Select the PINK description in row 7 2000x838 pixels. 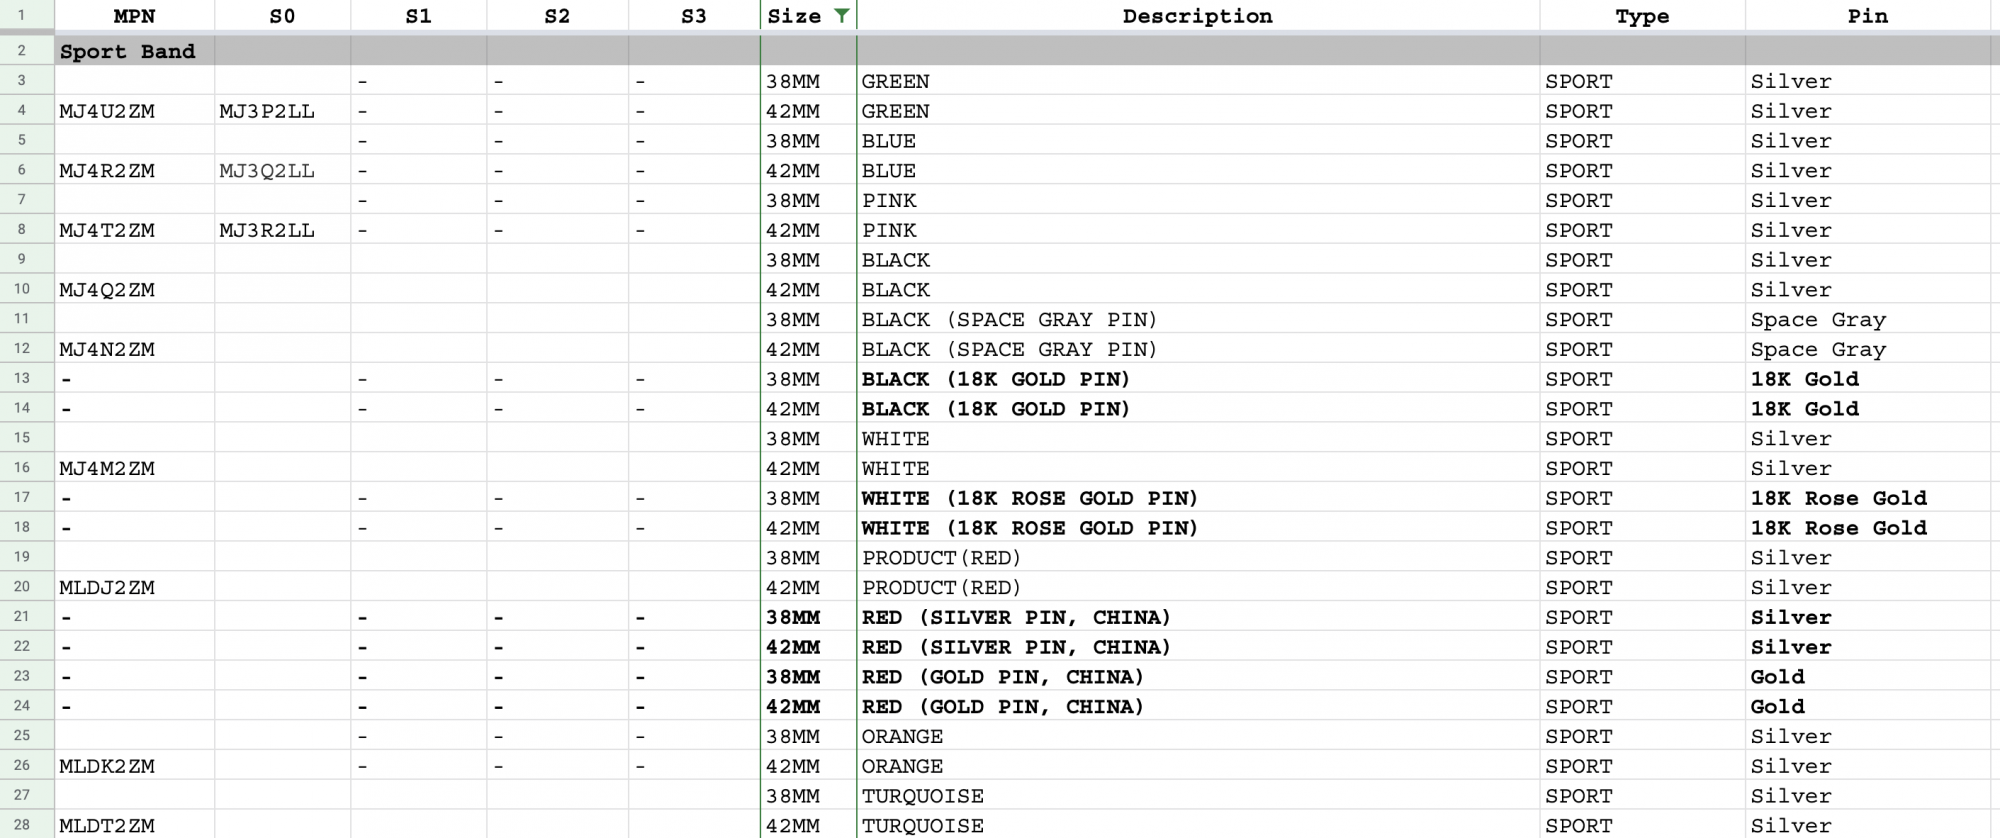1198,200
